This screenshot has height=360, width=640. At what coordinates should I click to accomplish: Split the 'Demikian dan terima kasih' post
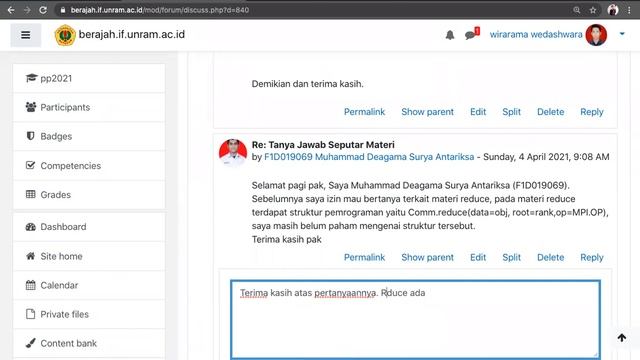[511, 112]
